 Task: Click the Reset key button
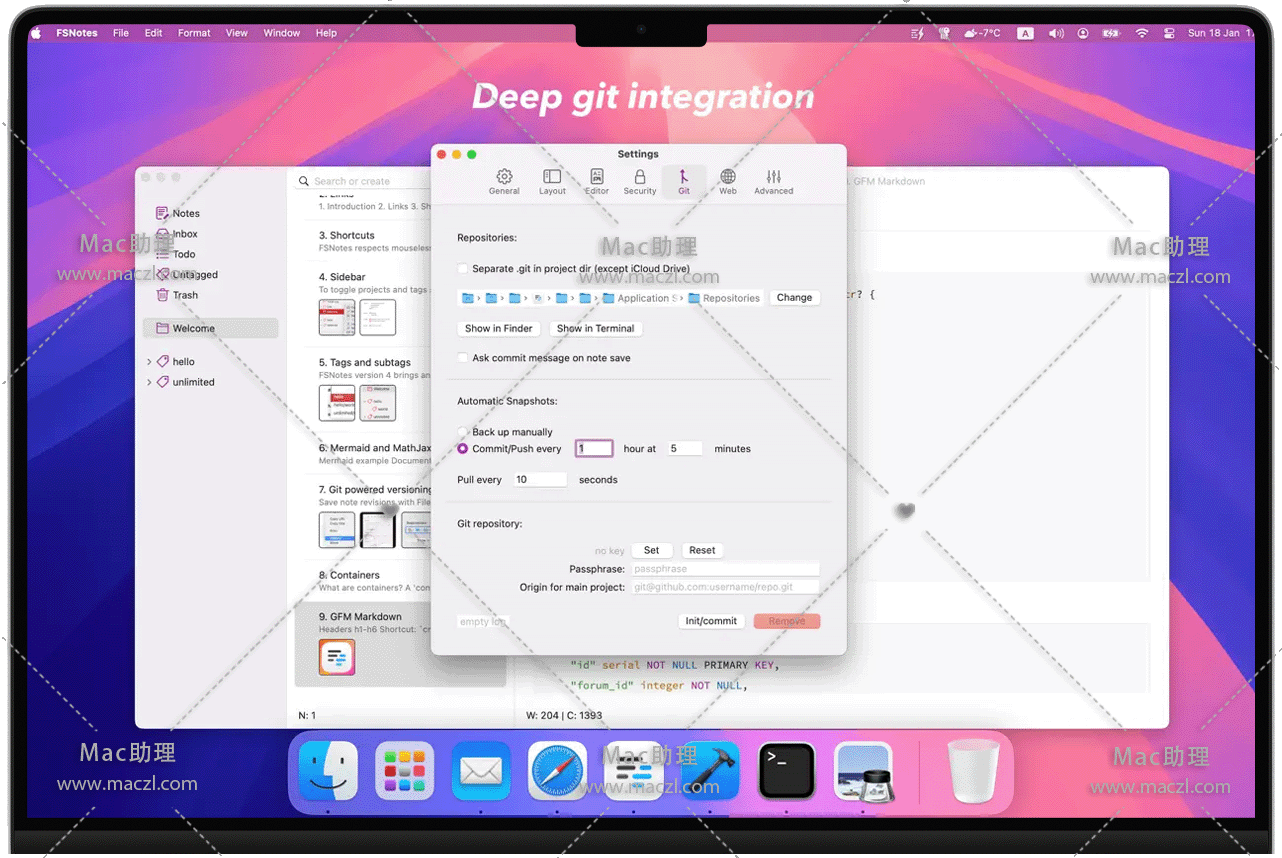click(702, 550)
